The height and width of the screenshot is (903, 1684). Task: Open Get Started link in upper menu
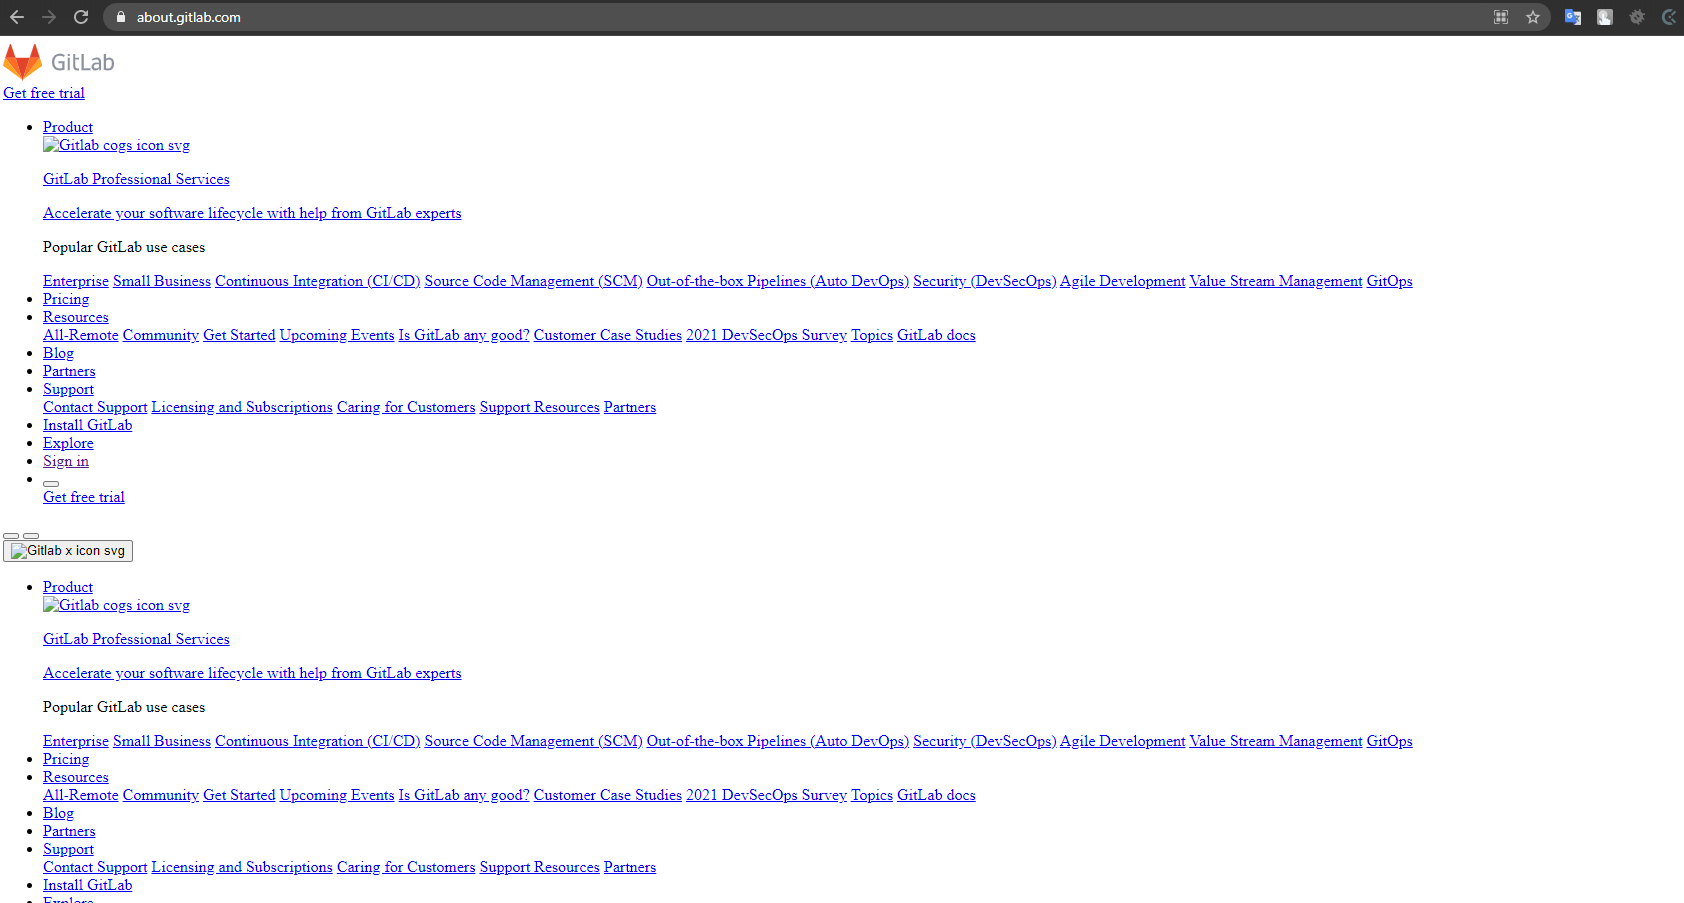coord(239,335)
